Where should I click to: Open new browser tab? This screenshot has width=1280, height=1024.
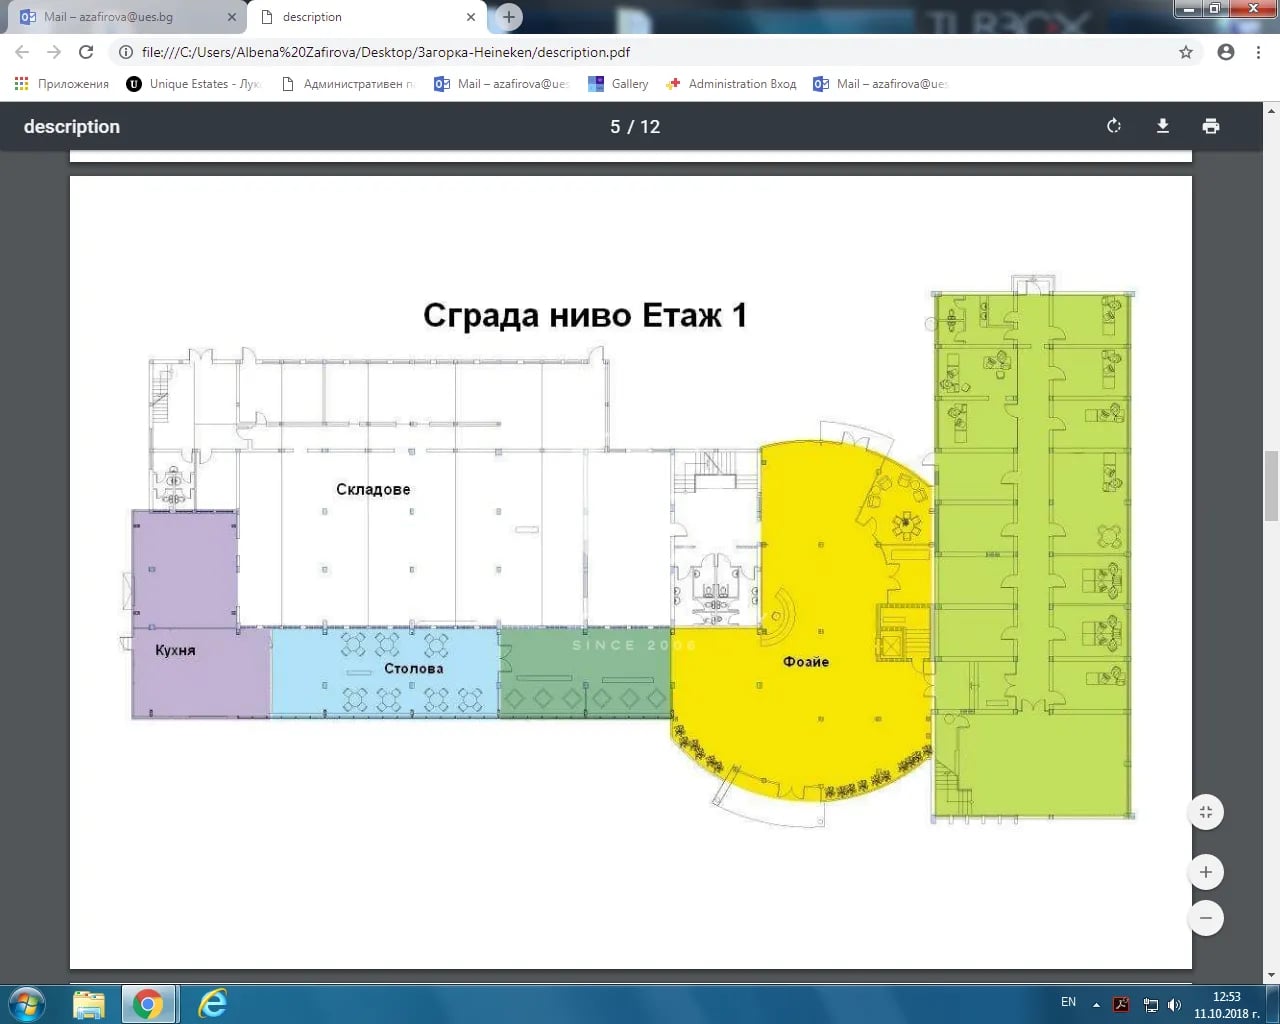(509, 17)
